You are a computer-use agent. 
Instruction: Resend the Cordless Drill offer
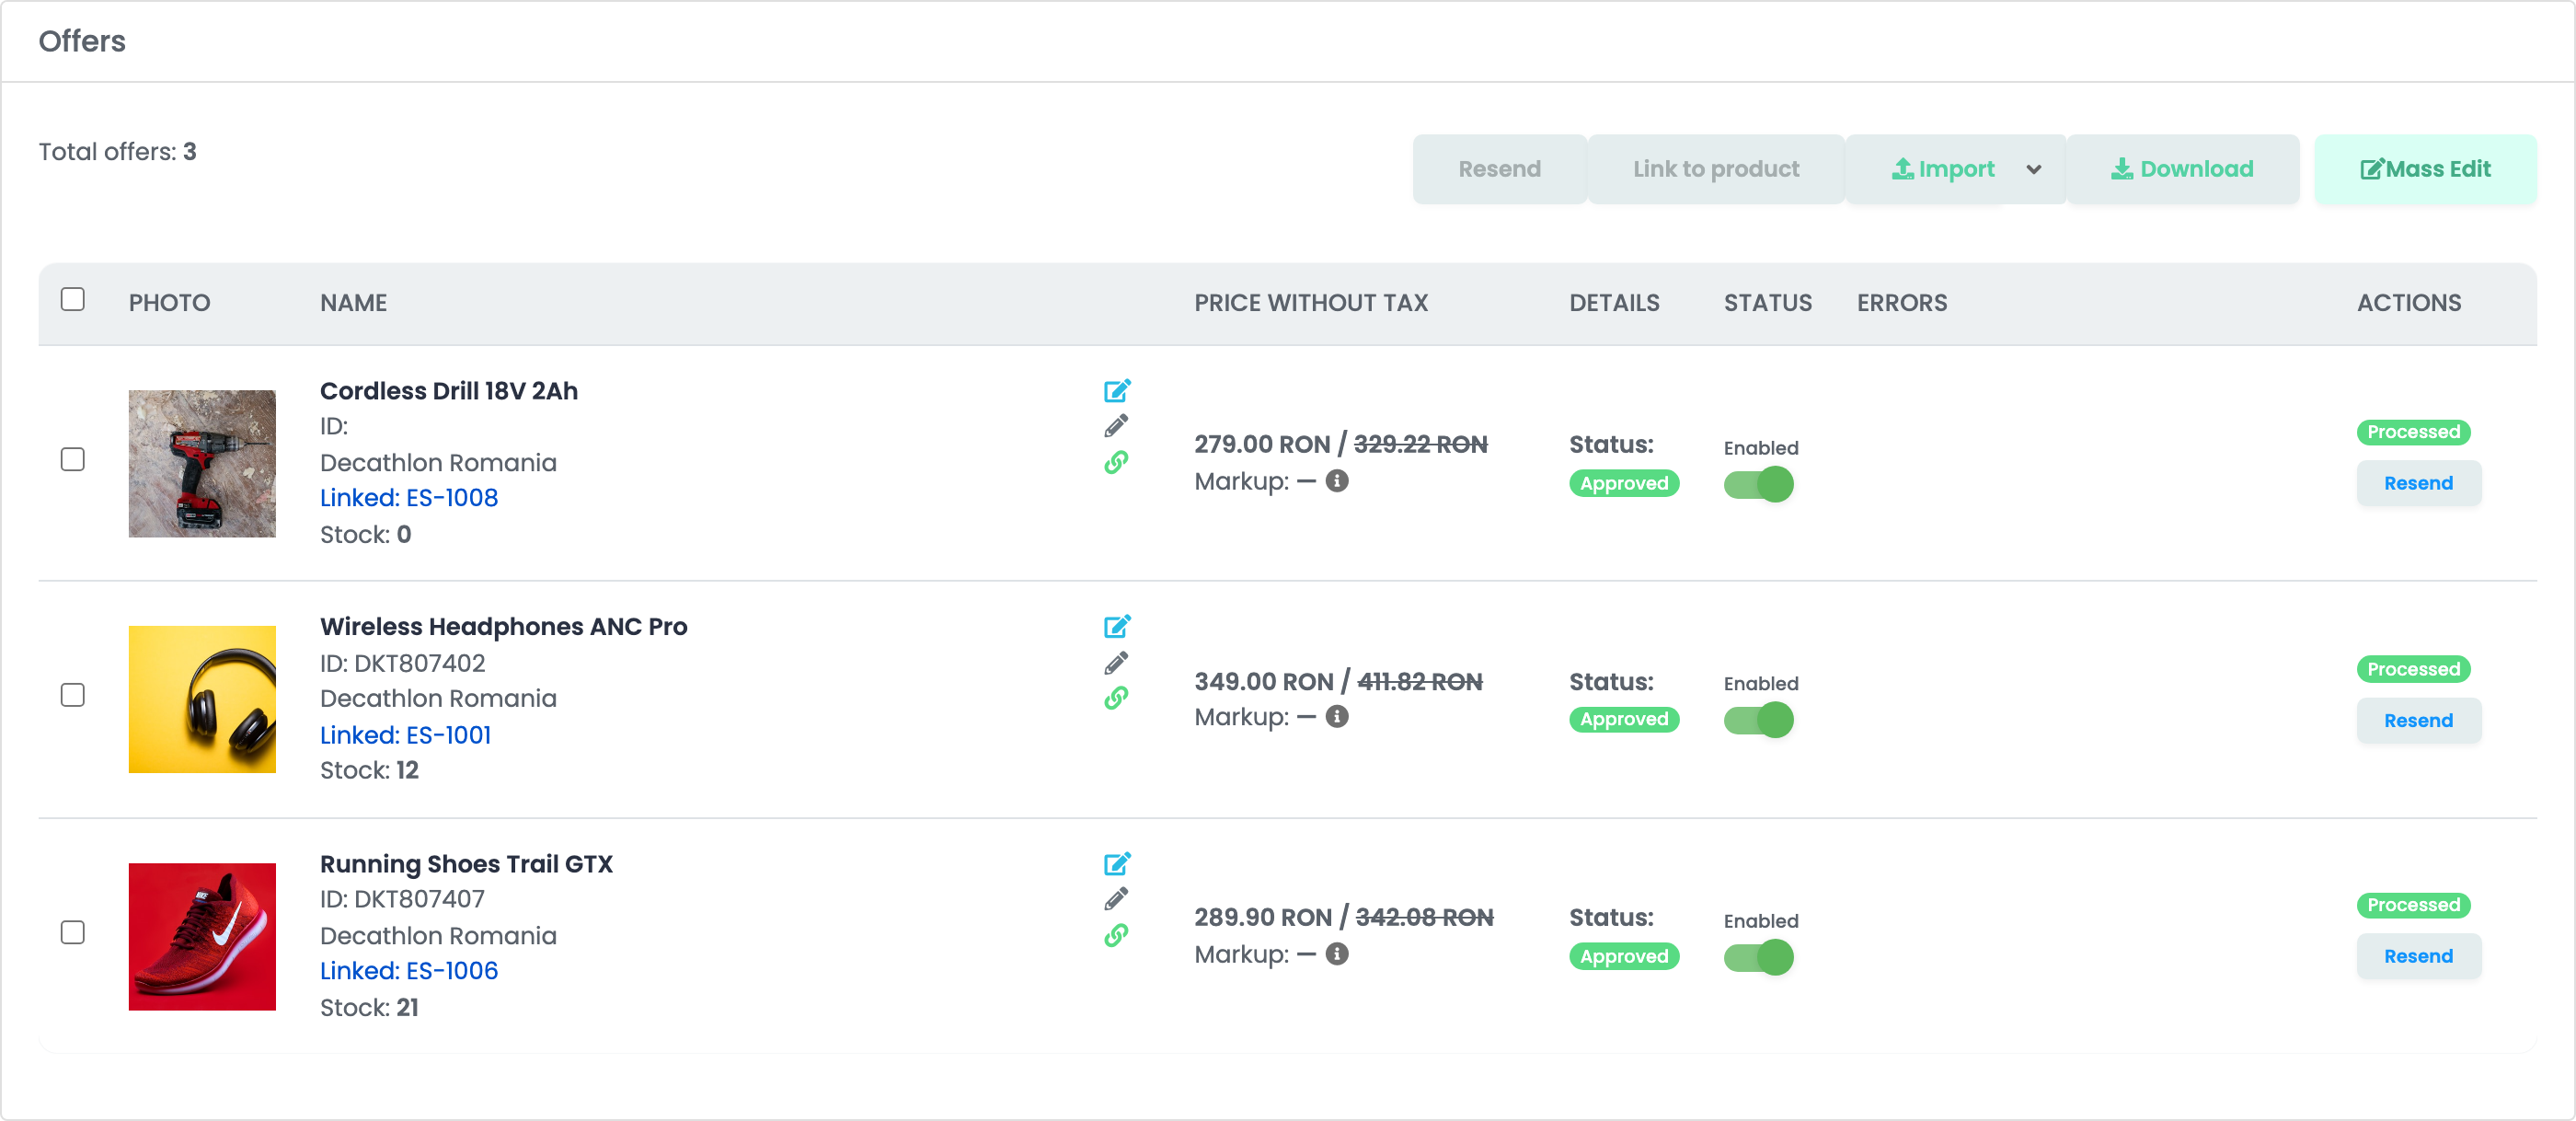click(2419, 483)
